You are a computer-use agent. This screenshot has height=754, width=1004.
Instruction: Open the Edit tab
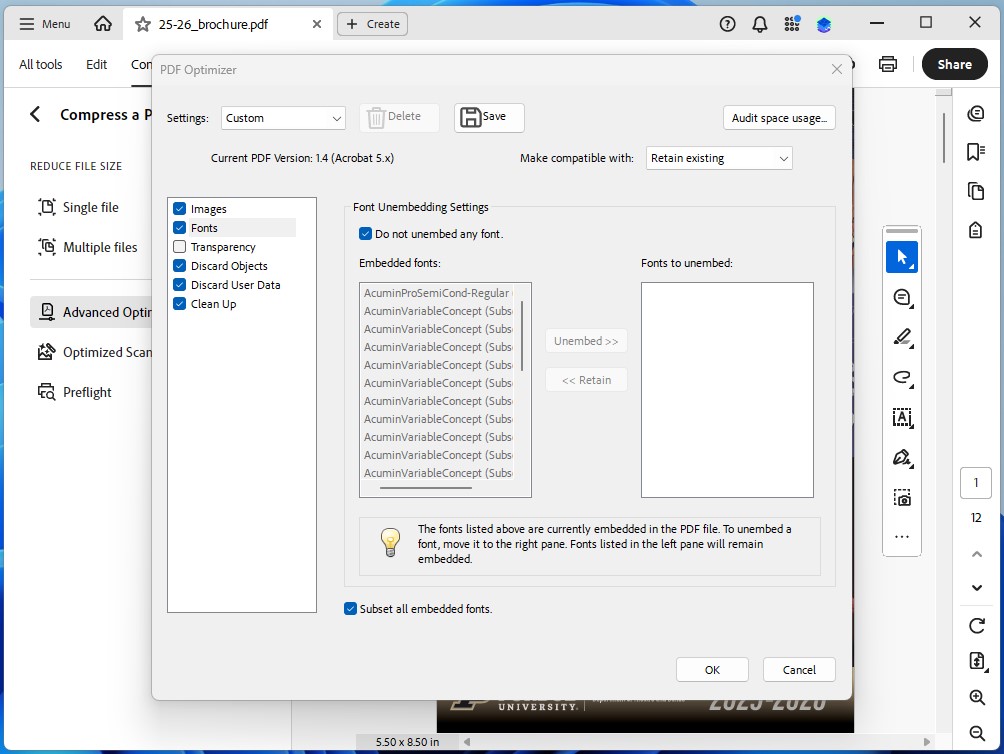pyautogui.click(x=96, y=64)
